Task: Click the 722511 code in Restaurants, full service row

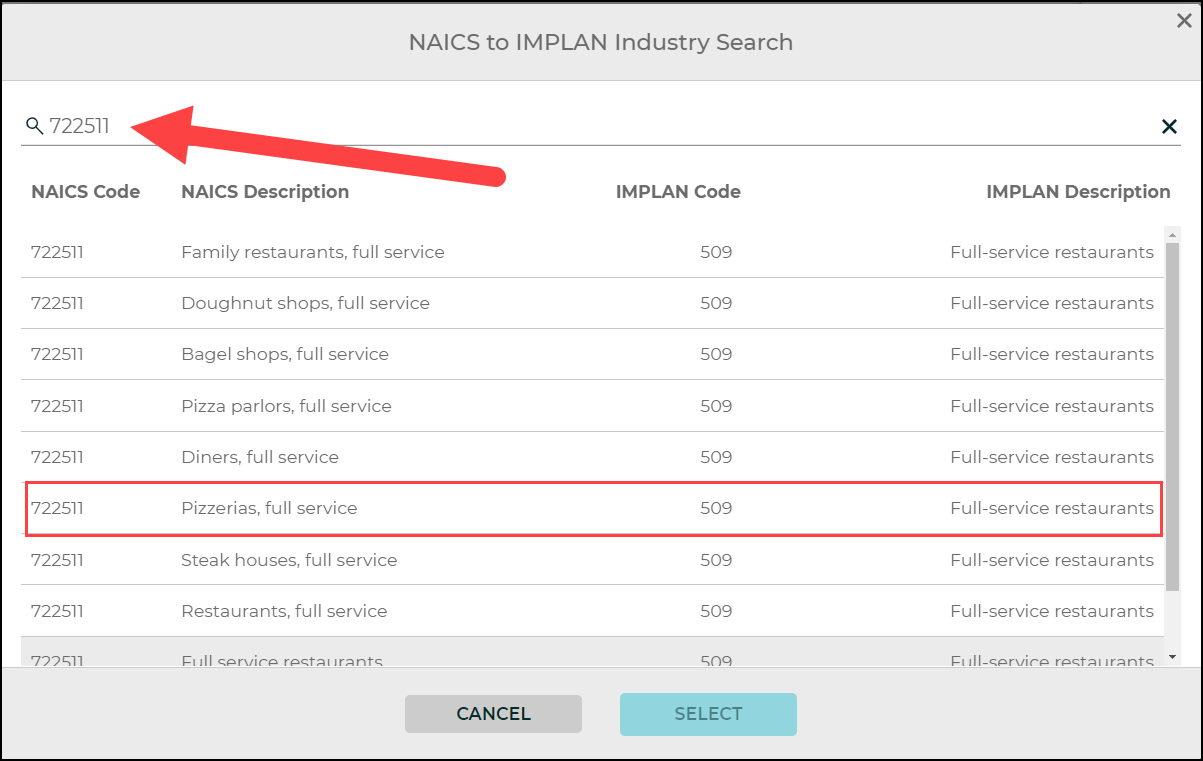Action: coord(57,611)
